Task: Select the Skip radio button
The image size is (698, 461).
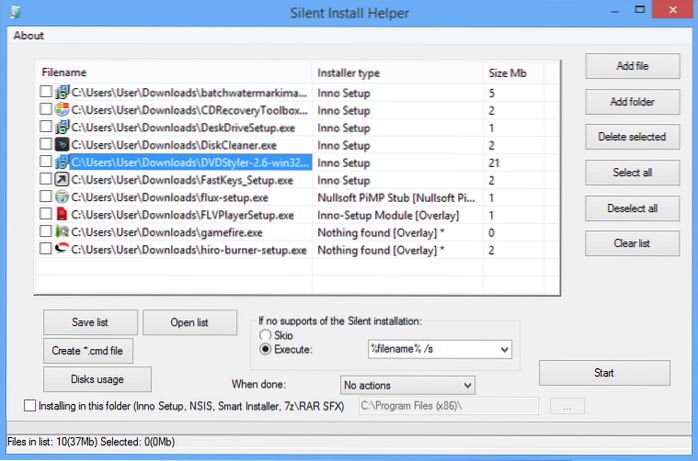Action: click(265, 335)
